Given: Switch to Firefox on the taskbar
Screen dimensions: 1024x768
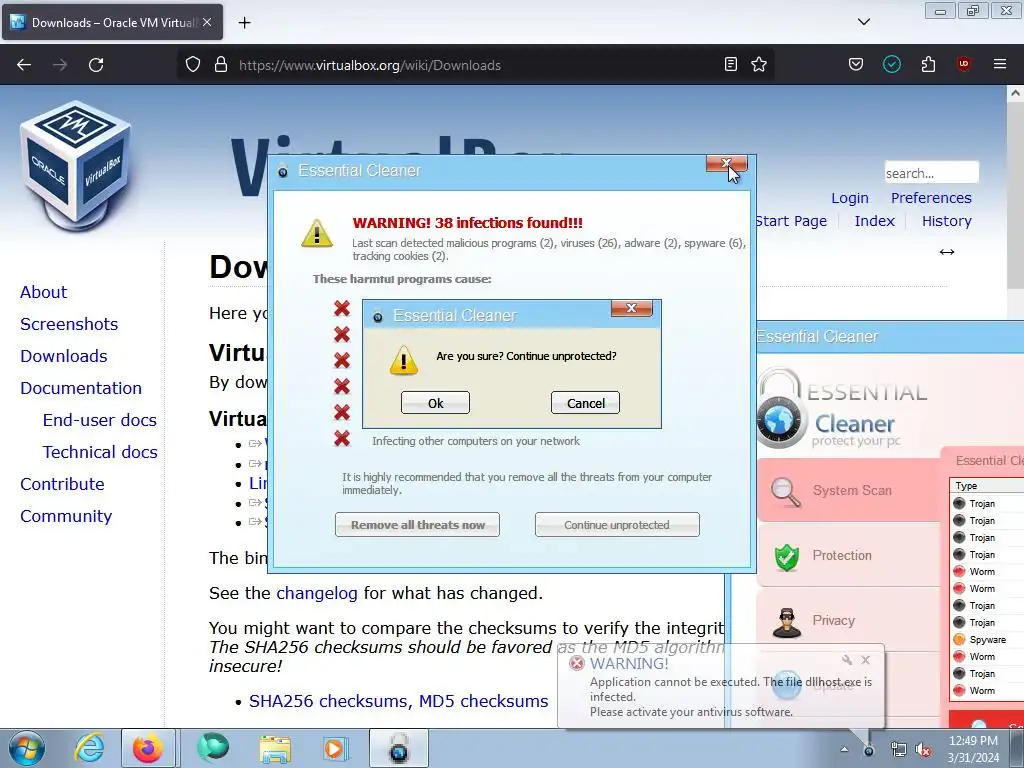Looking at the screenshot, I should (148, 748).
